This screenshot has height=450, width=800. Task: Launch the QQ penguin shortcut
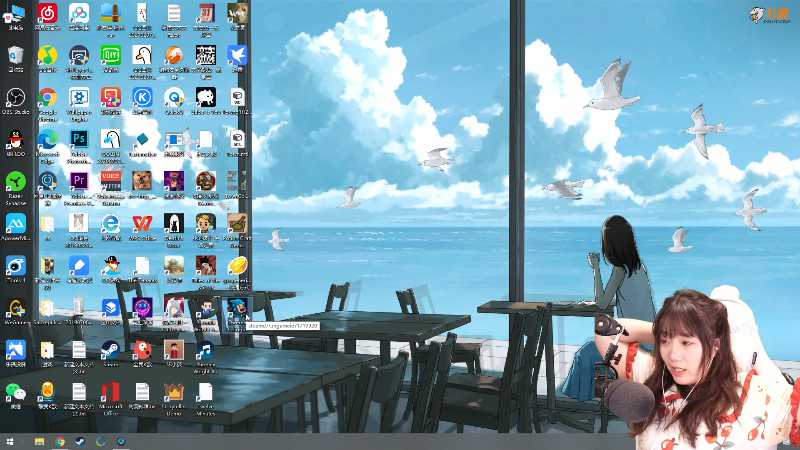[x=16, y=139]
